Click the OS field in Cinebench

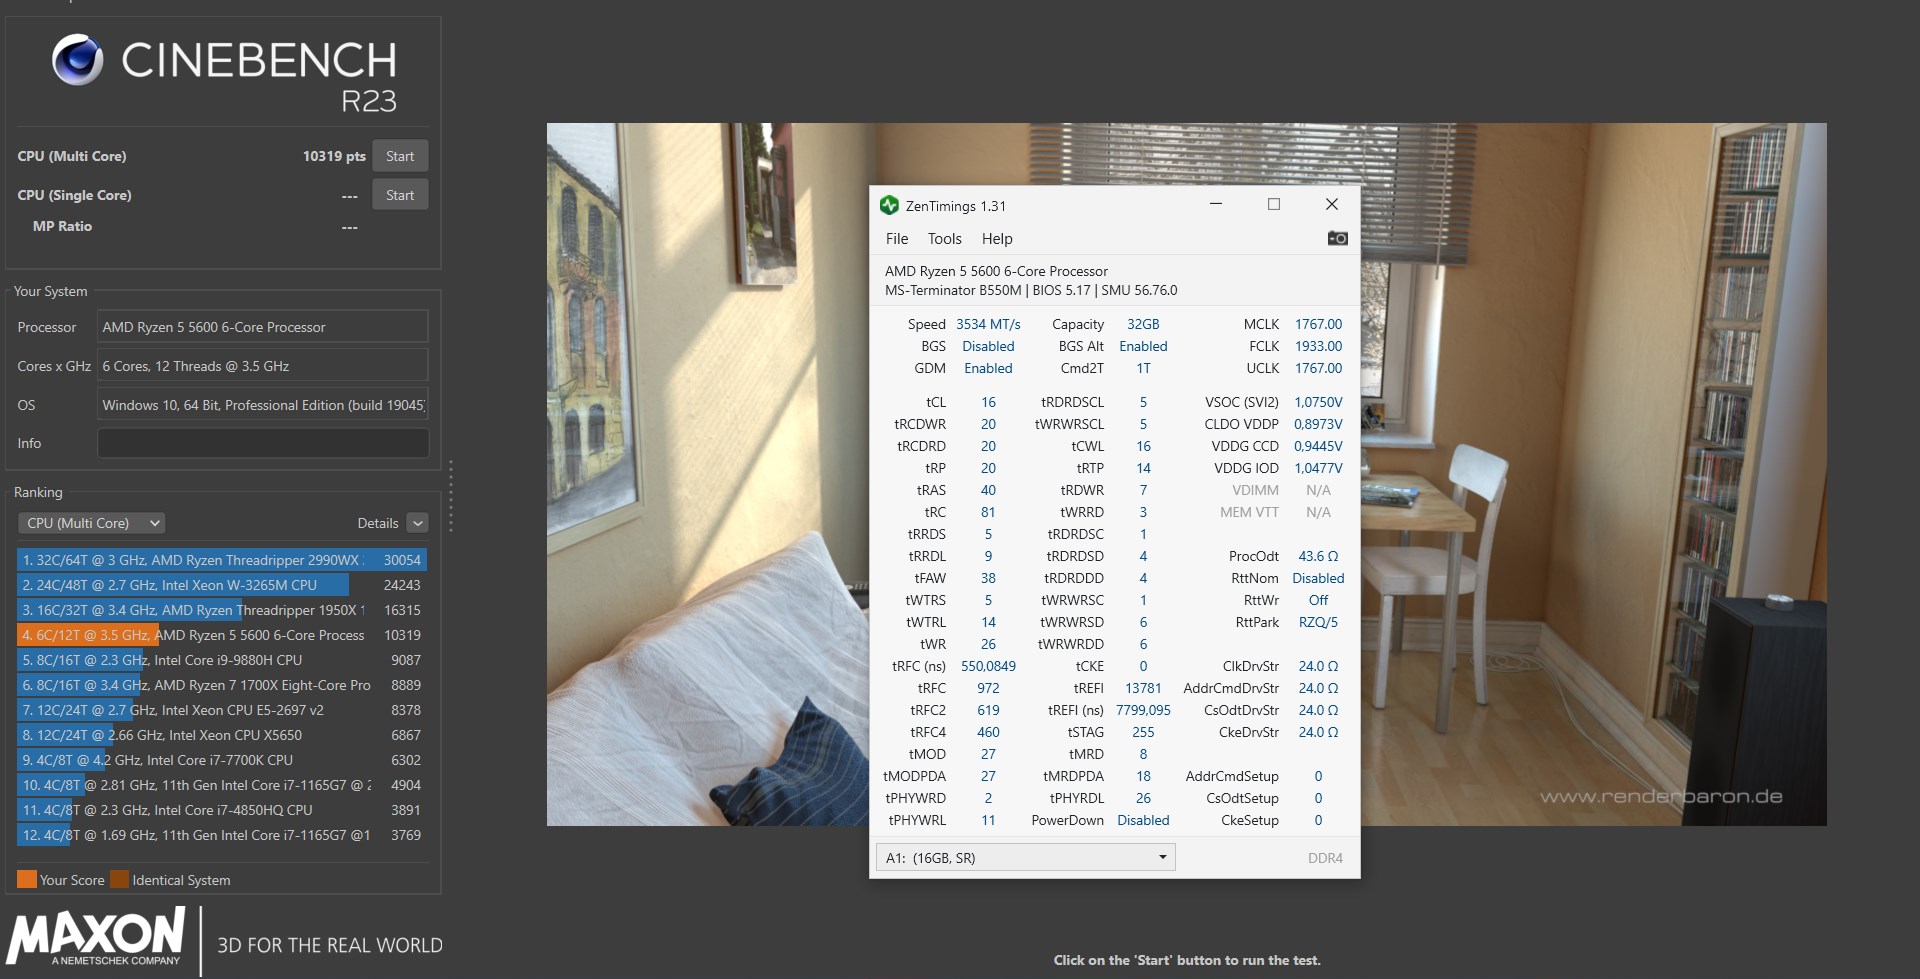(x=263, y=405)
